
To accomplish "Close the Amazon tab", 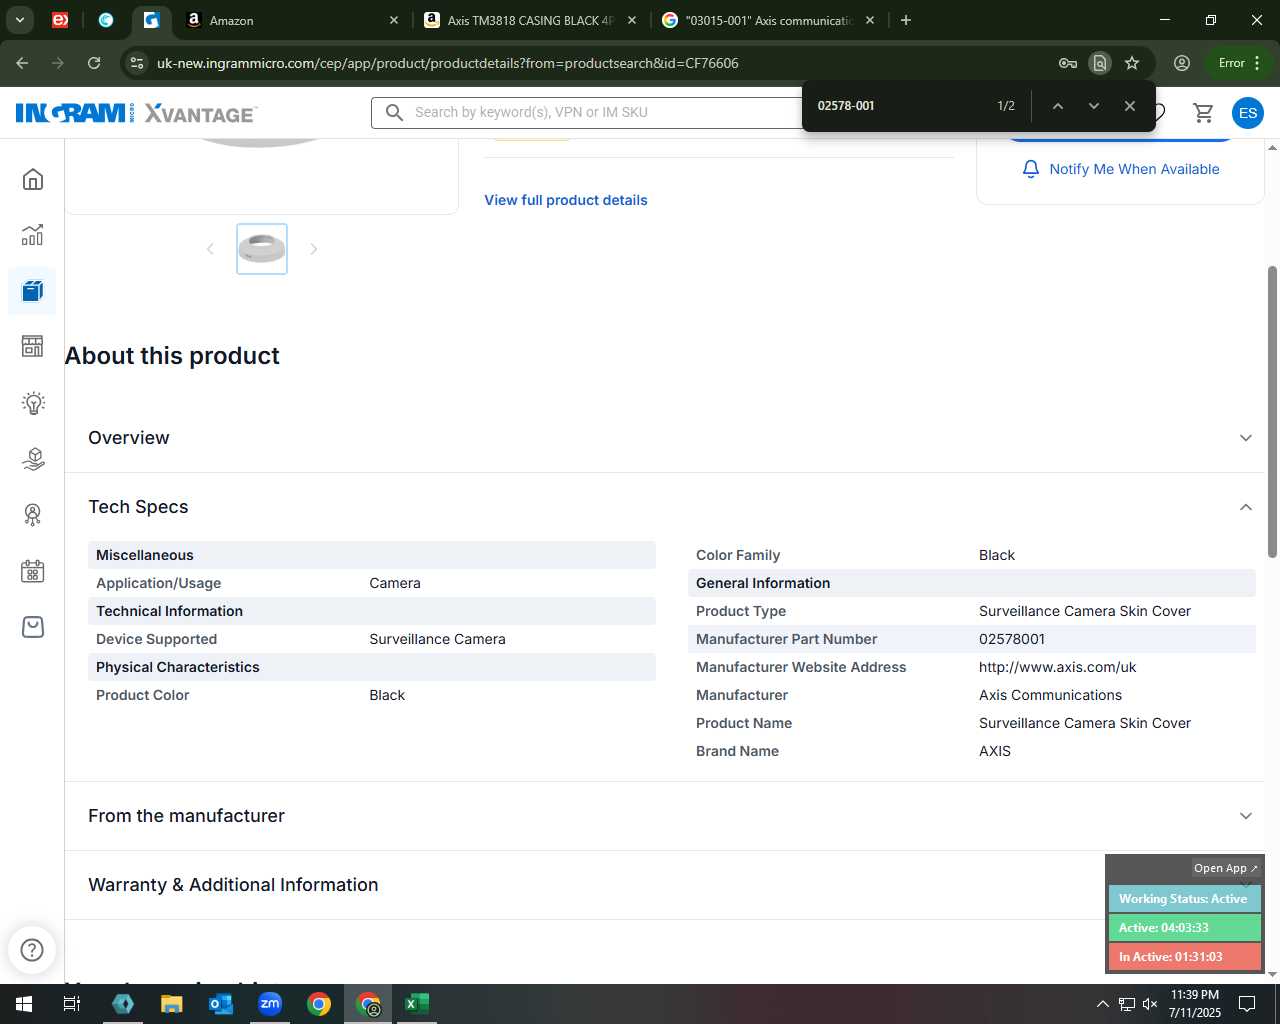I will [x=394, y=20].
